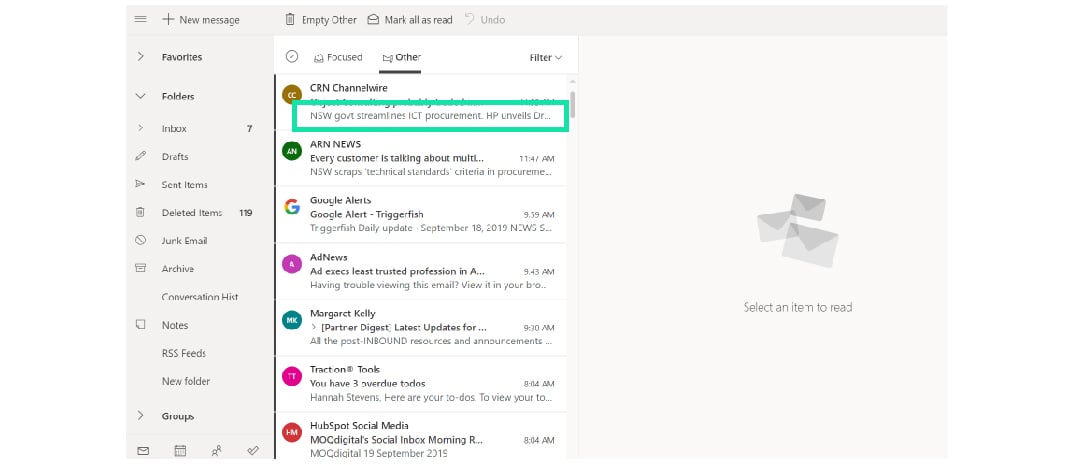This screenshot has width=1074, height=465.
Task: Open the Filter dropdown
Action: [546, 58]
